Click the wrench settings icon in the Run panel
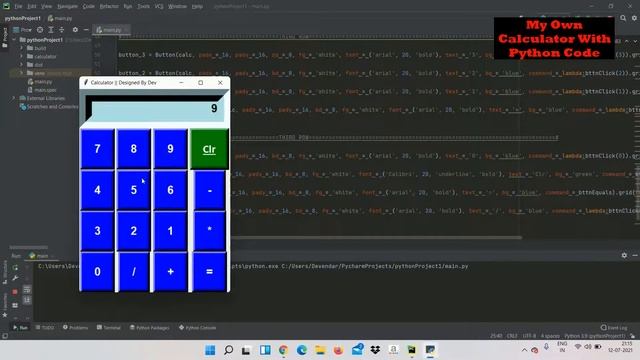The width and height of the screenshot is (640, 360). 15,278
